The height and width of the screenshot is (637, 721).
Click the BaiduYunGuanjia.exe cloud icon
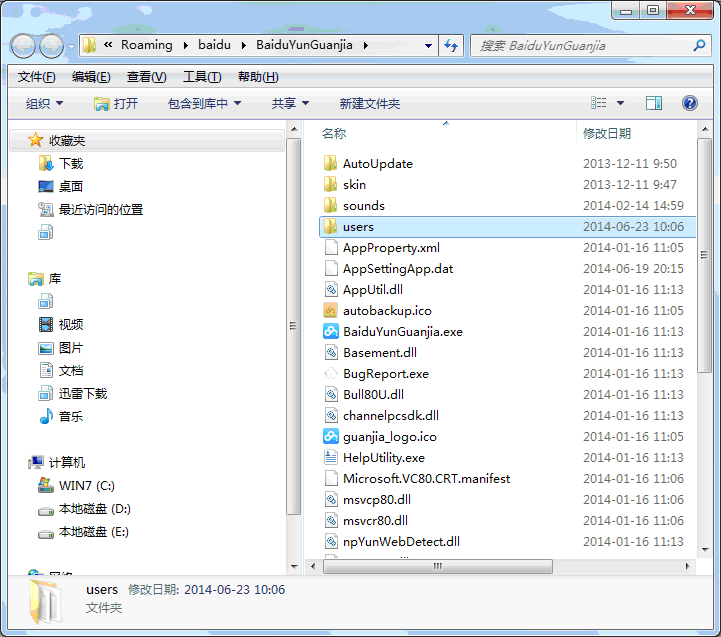(331, 332)
